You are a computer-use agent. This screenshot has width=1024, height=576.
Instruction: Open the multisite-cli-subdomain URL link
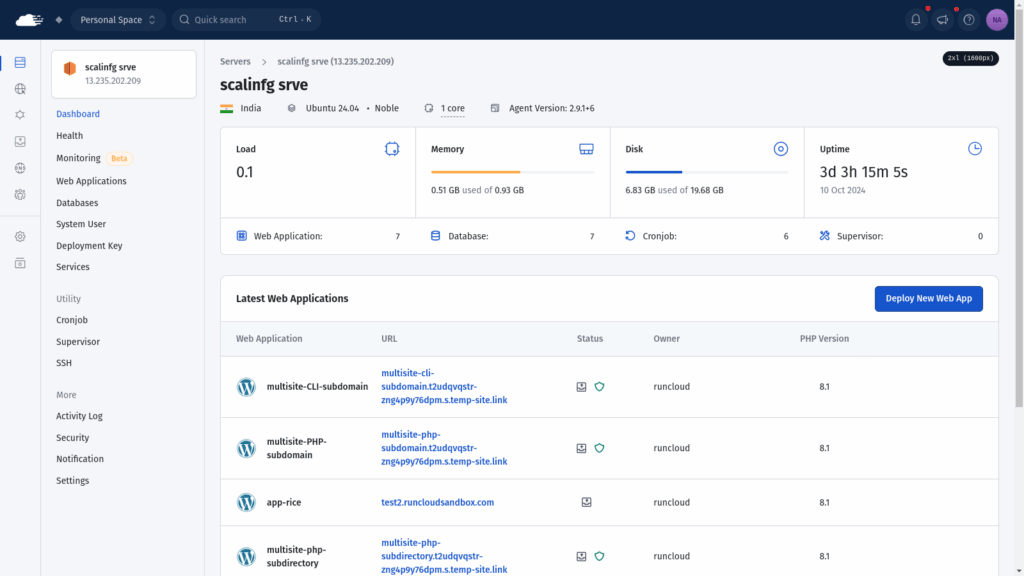[444, 387]
